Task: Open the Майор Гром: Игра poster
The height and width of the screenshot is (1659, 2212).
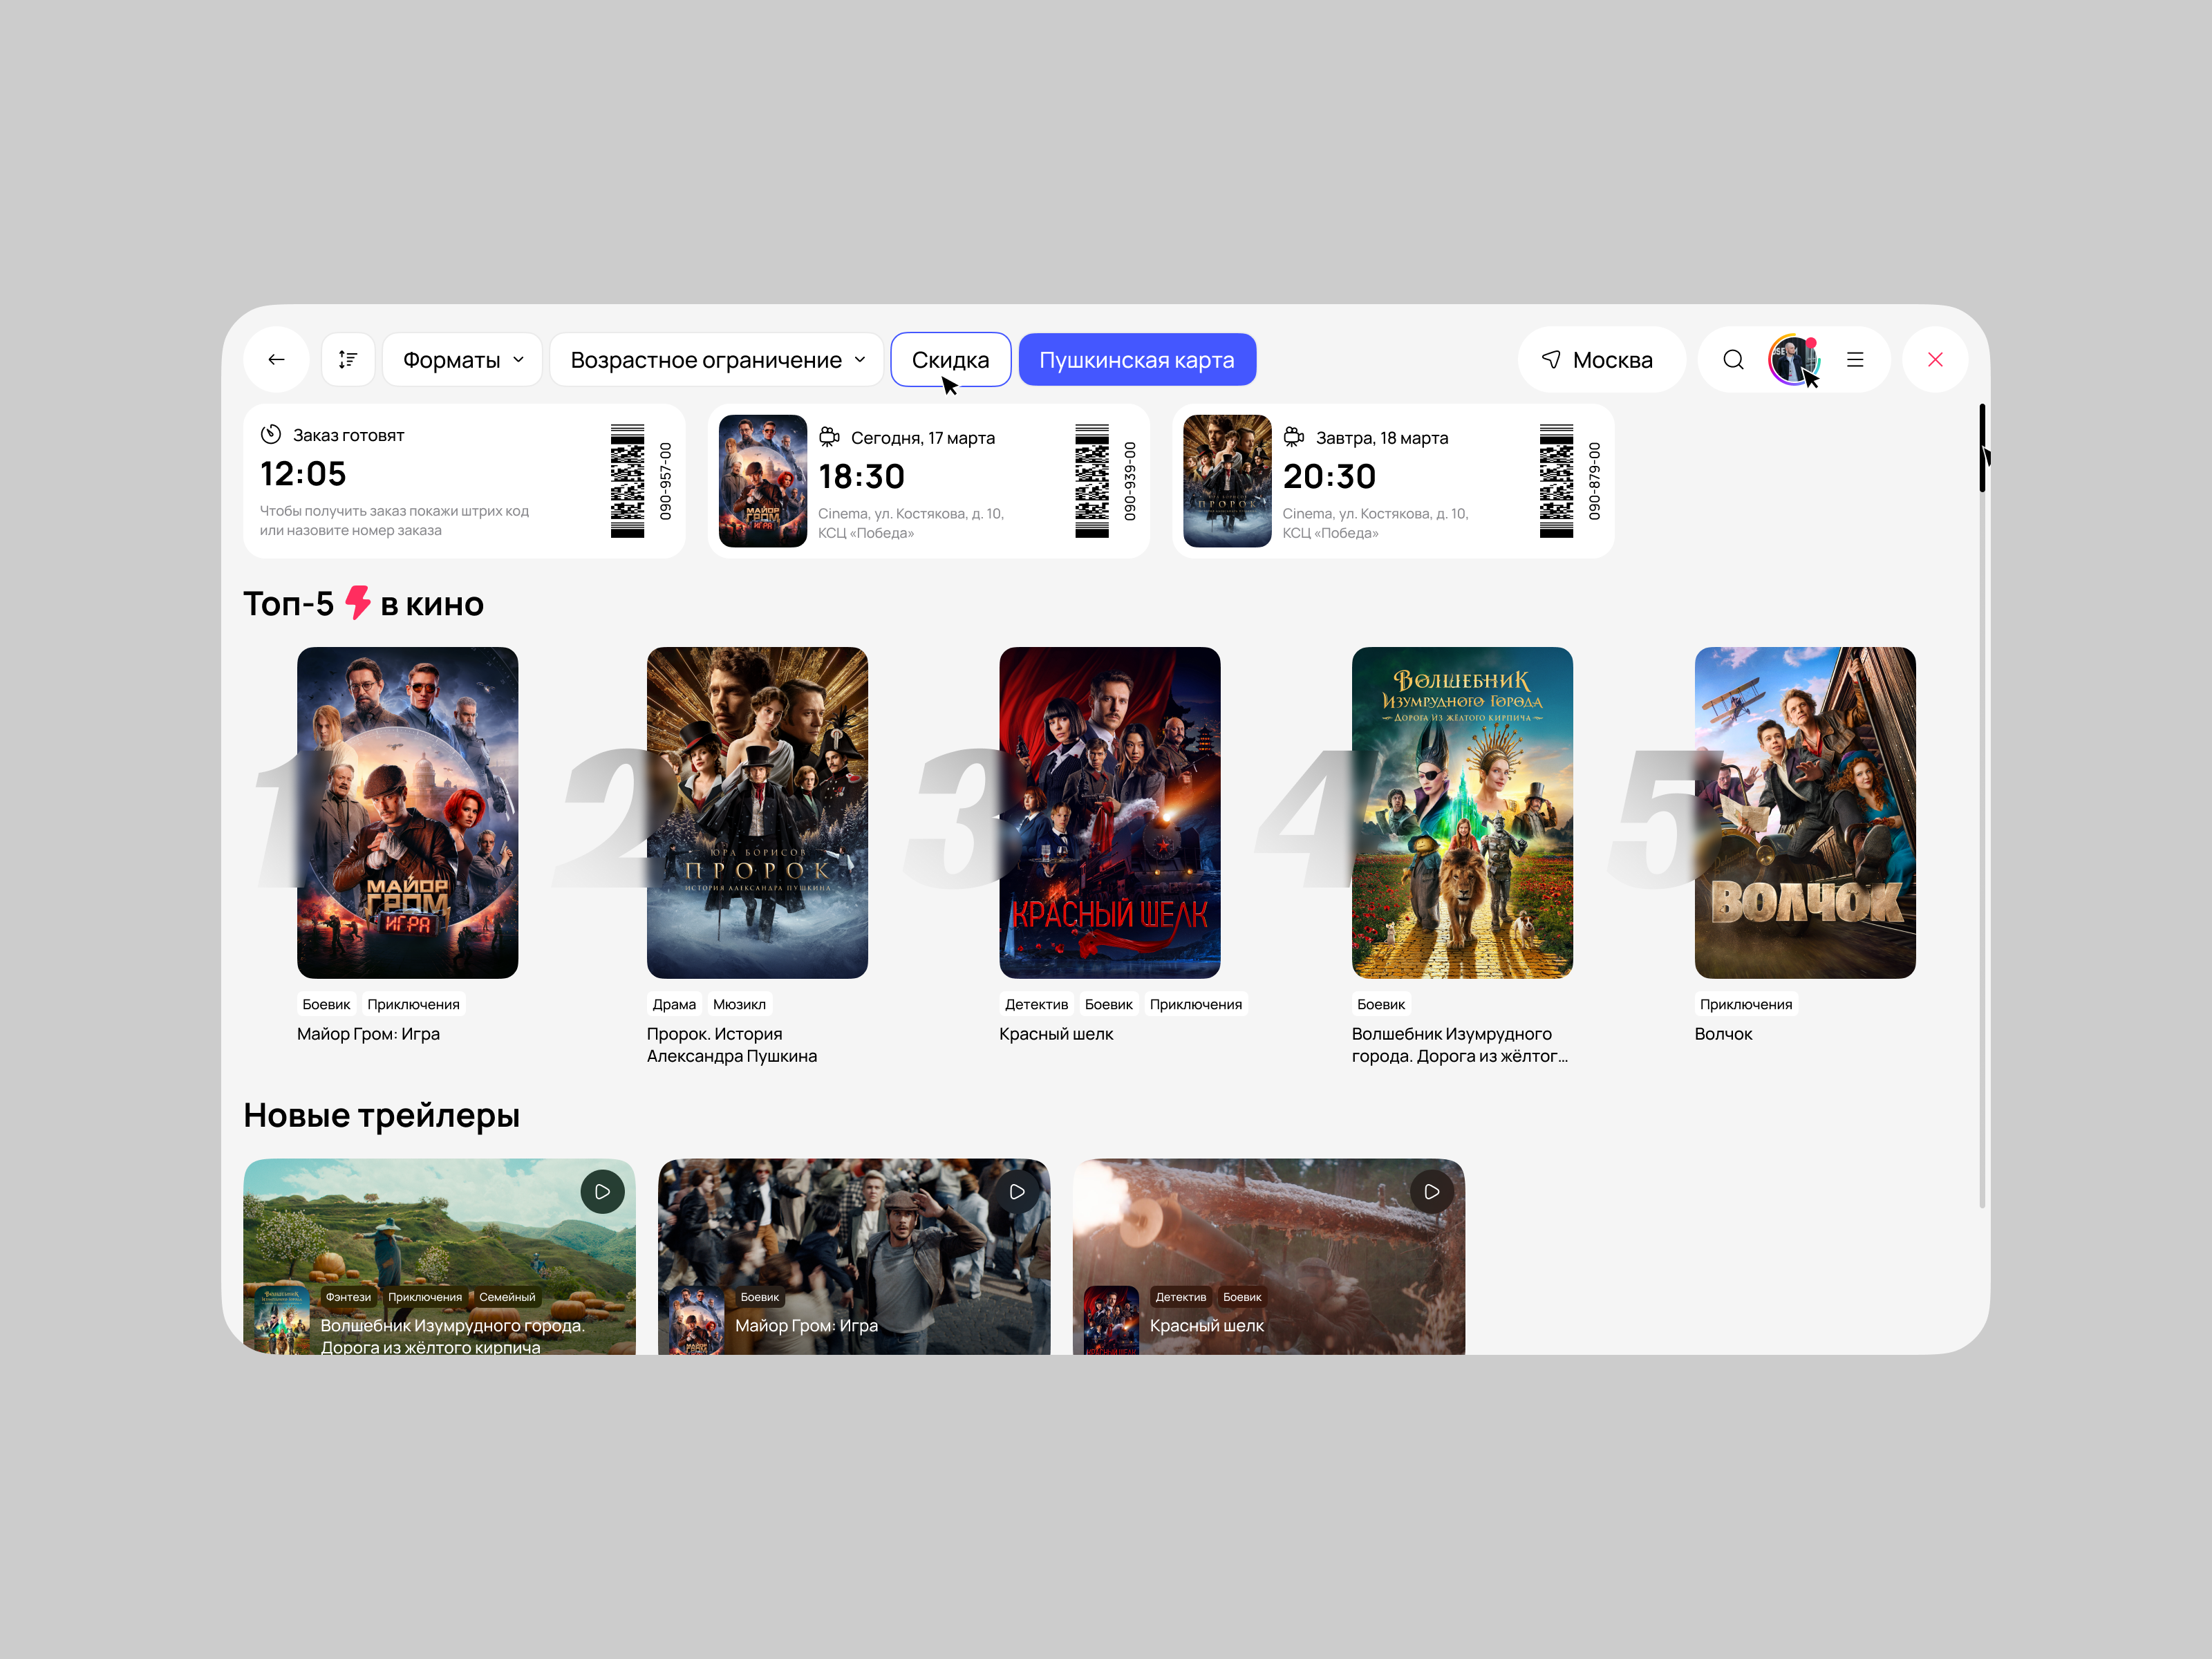Action: [x=407, y=813]
